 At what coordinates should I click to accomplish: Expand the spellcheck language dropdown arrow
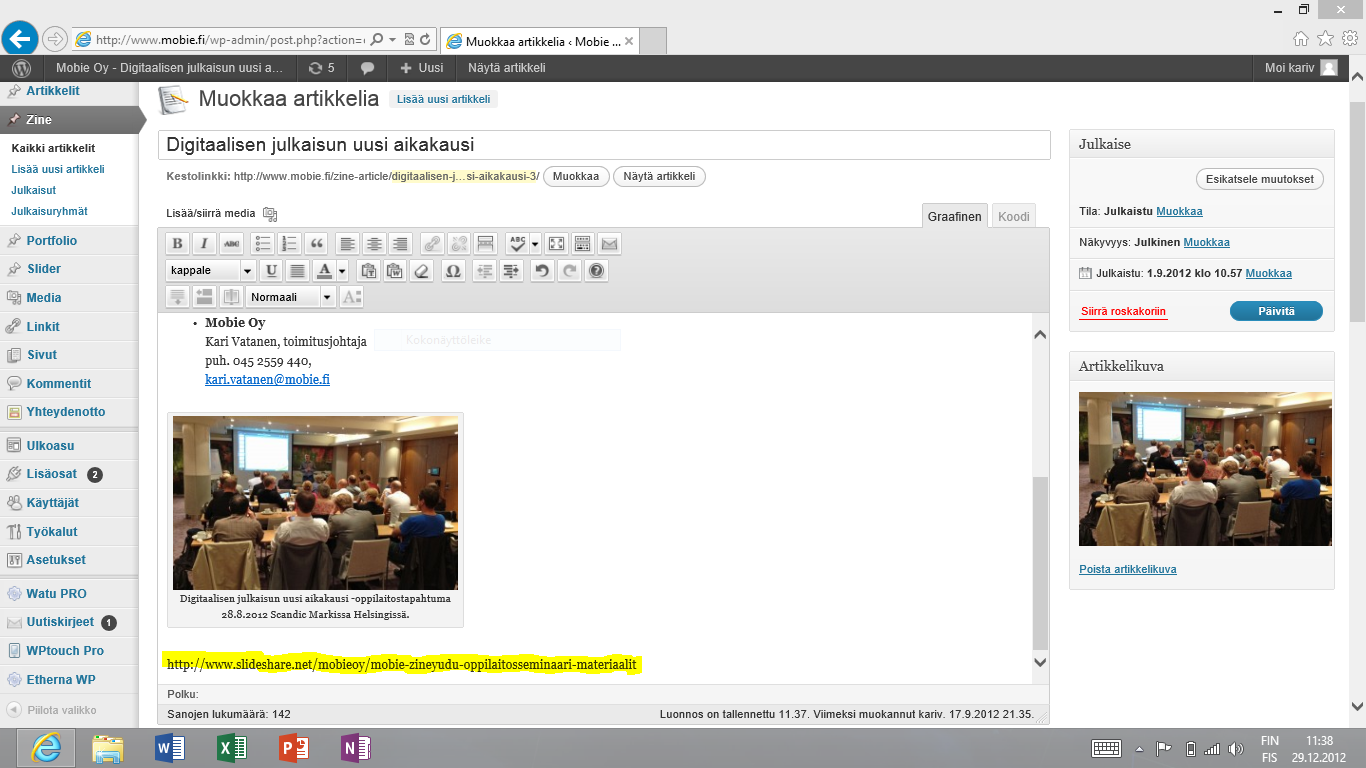click(x=535, y=244)
